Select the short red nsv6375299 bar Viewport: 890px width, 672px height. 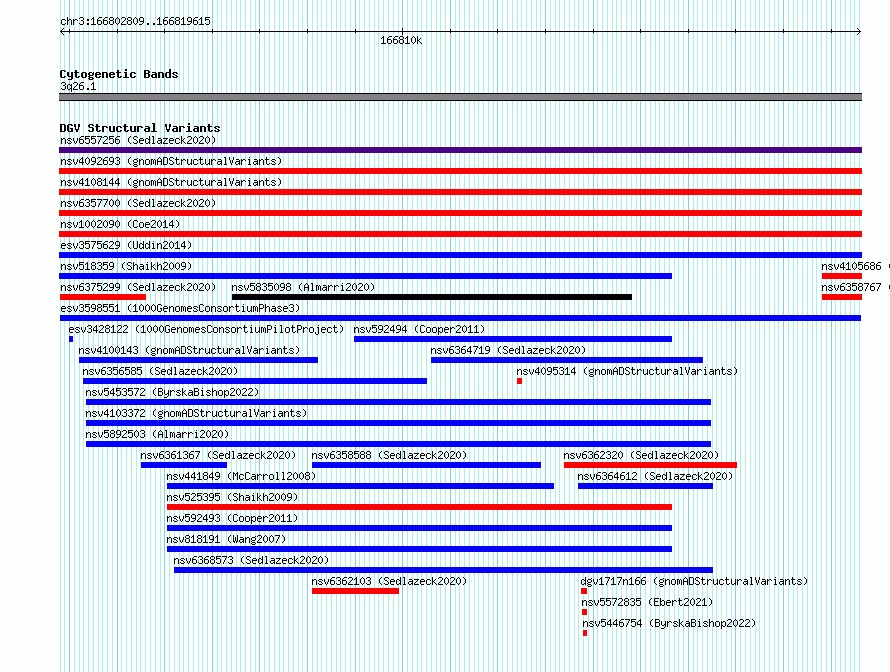pyautogui.click(x=103, y=297)
